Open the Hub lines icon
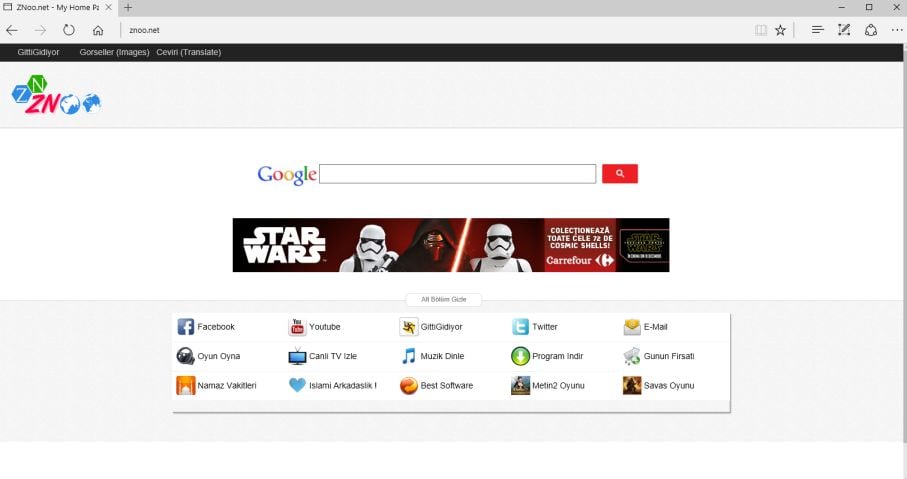This screenshot has height=479, width=907. [x=817, y=30]
